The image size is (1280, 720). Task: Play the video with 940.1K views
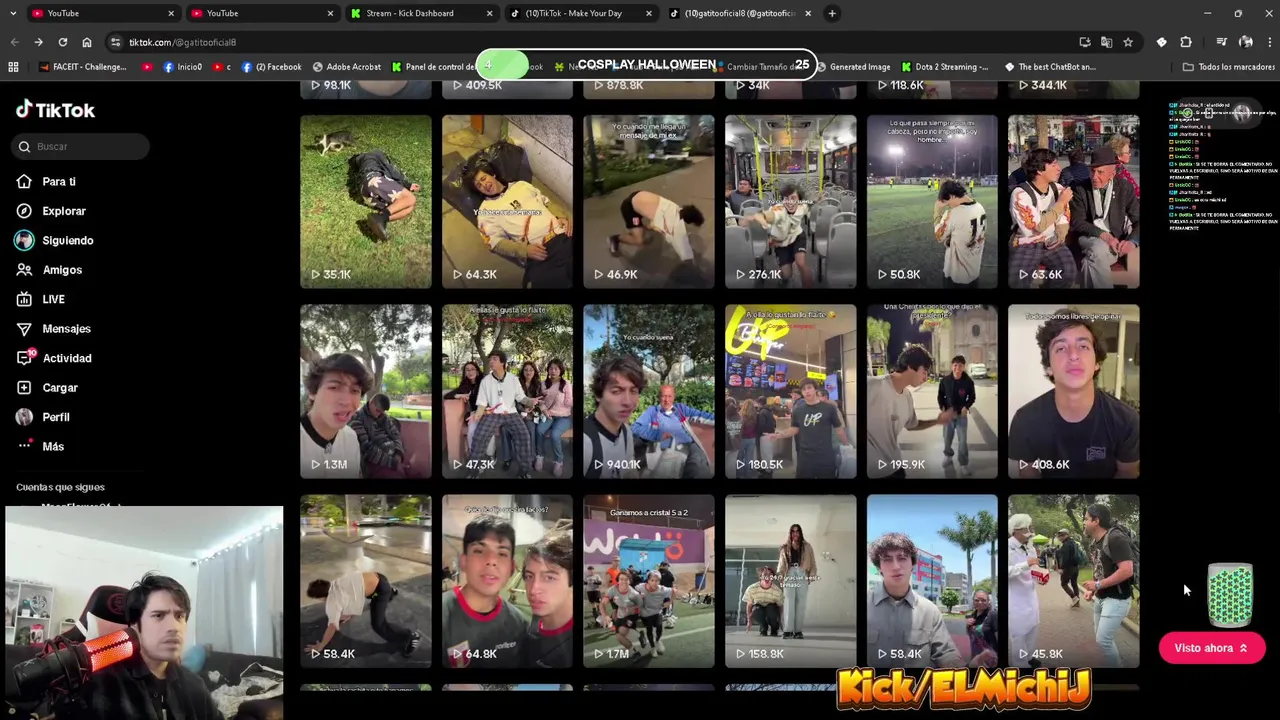coord(649,392)
